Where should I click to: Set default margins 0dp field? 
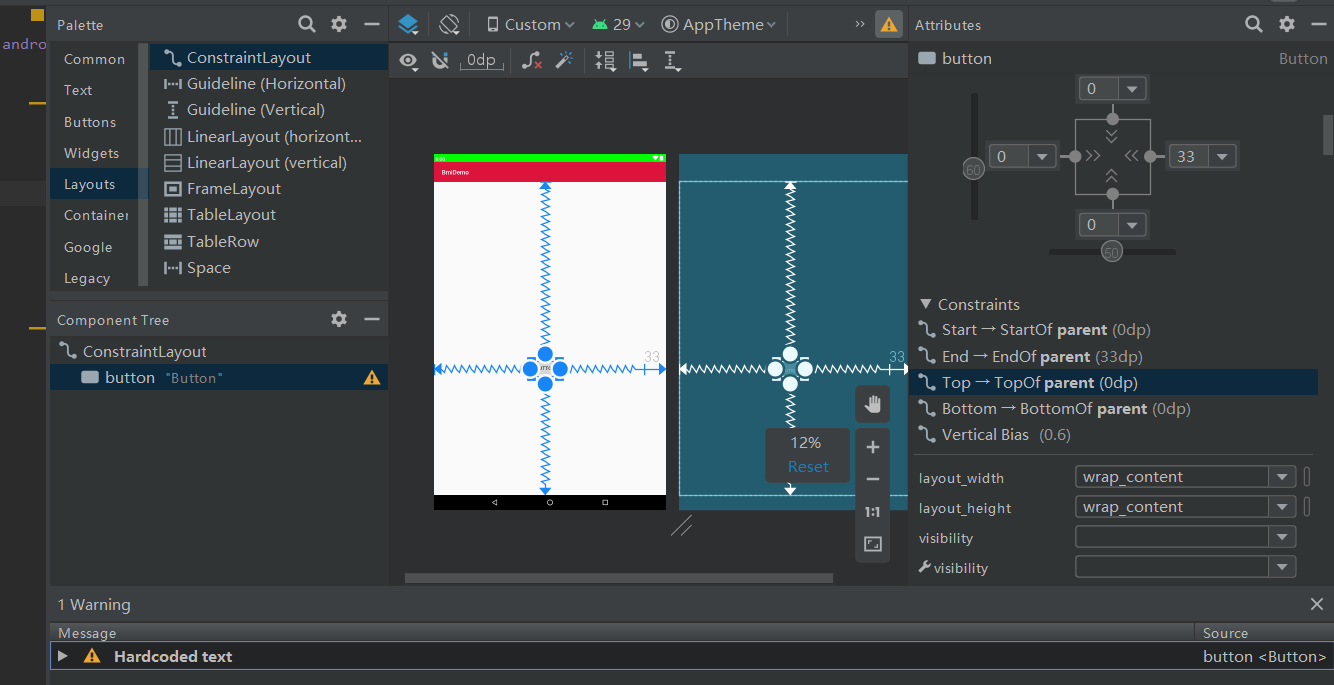click(481, 61)
